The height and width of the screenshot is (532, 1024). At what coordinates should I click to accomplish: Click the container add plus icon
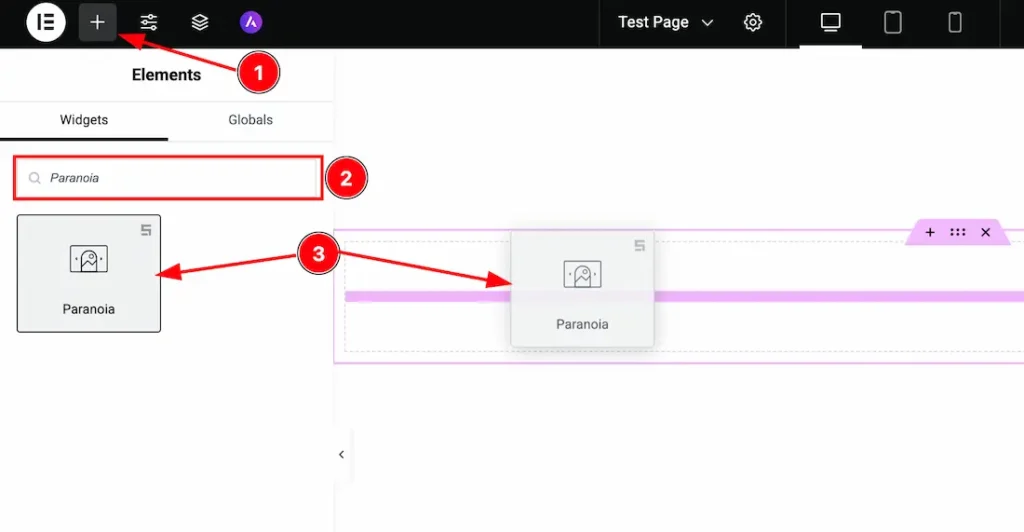(930, 232)
